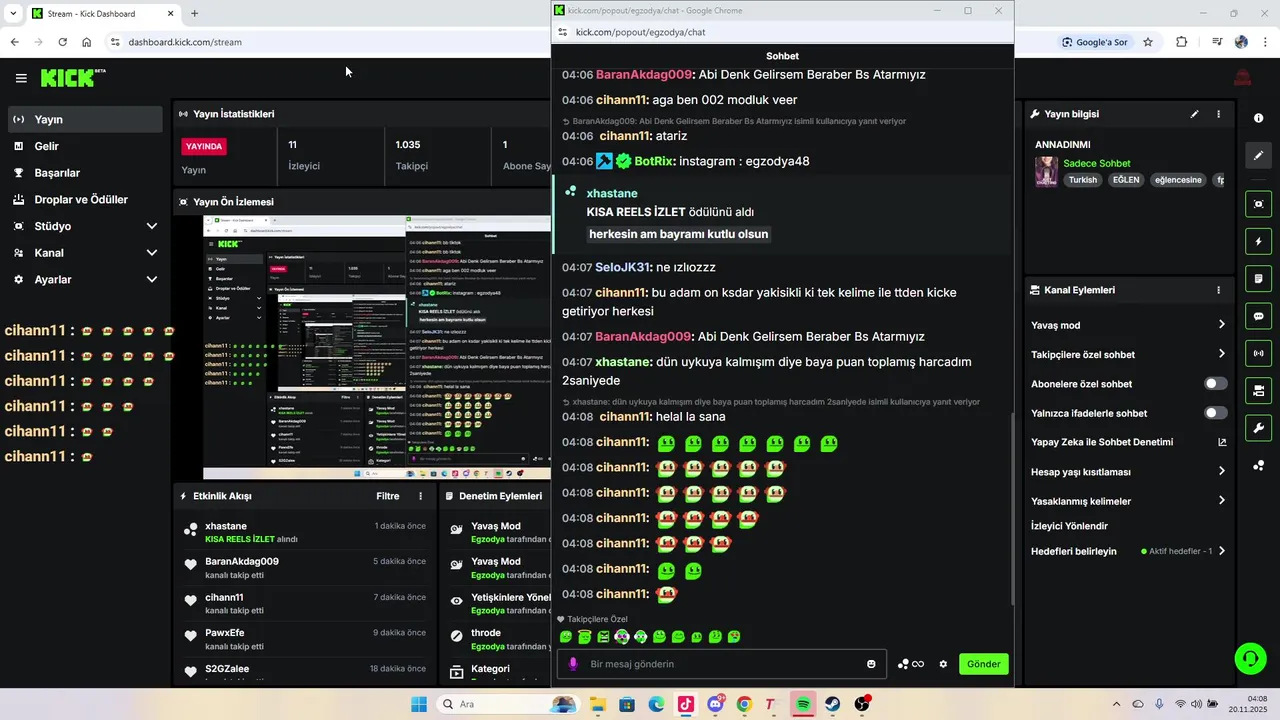Open the info icon in the right rail
The width and height of the screenshot is (1280, 720).
pyautogui.click(x=1258, y=118)
